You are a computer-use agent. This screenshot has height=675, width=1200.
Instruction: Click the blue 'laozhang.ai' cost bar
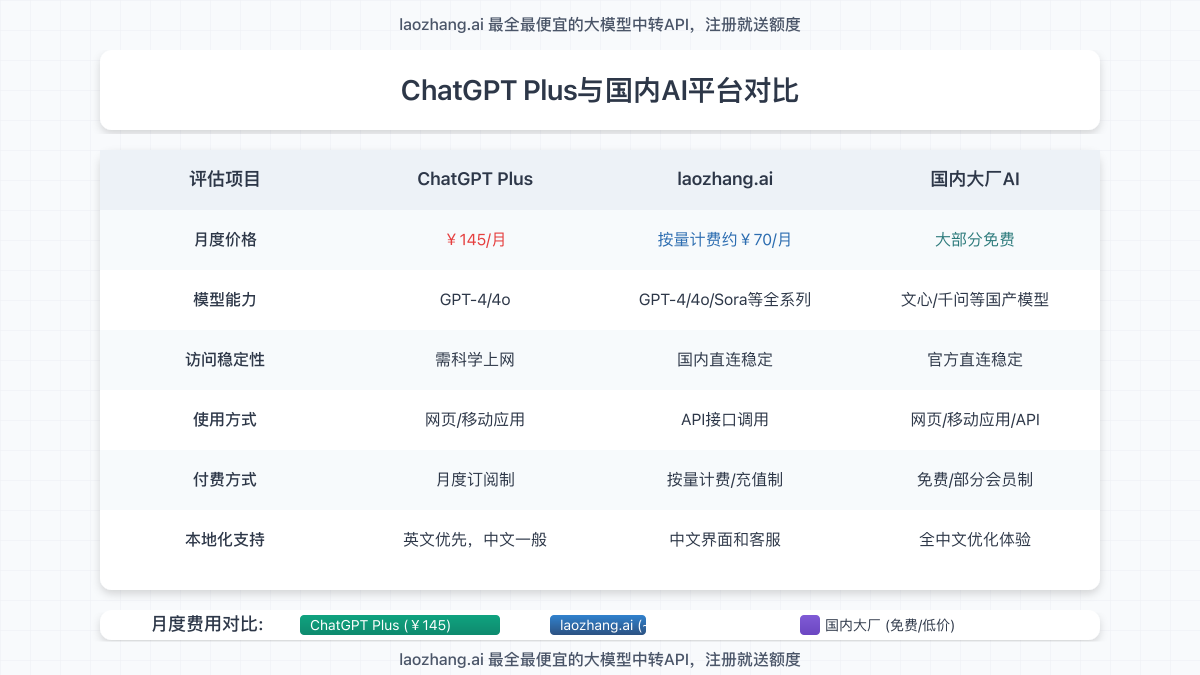598,625
